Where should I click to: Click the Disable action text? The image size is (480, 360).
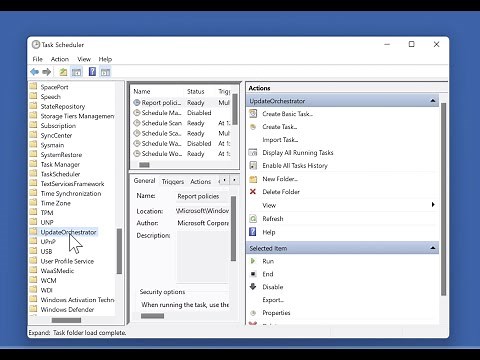tap(273, 287)
